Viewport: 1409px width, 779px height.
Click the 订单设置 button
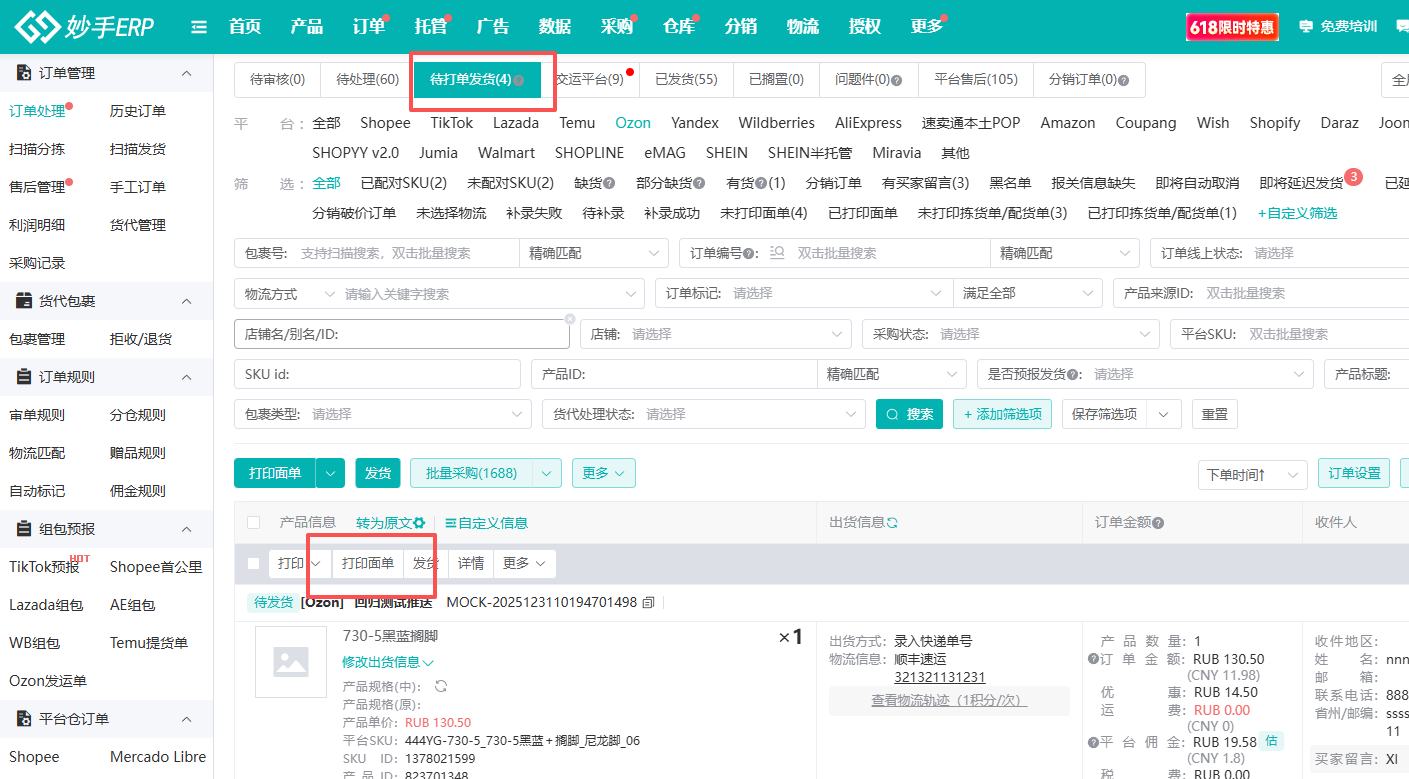click(1354, 474)
